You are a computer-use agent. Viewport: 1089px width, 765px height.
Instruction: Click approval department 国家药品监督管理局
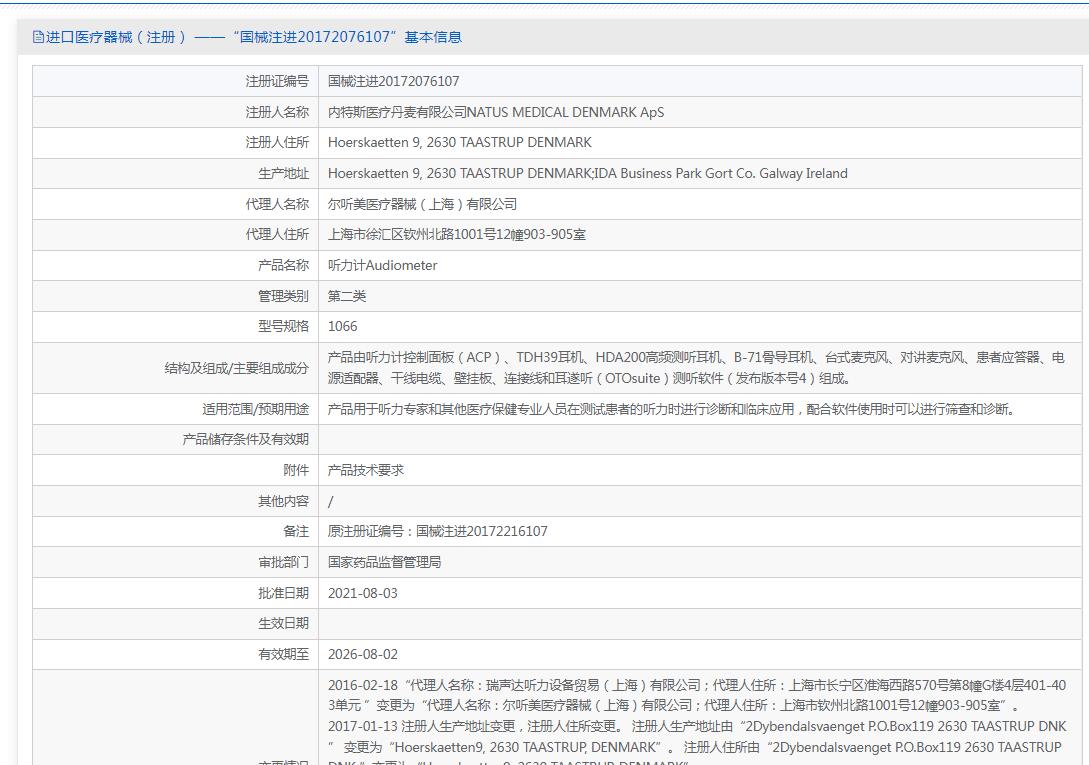[384, 562]
